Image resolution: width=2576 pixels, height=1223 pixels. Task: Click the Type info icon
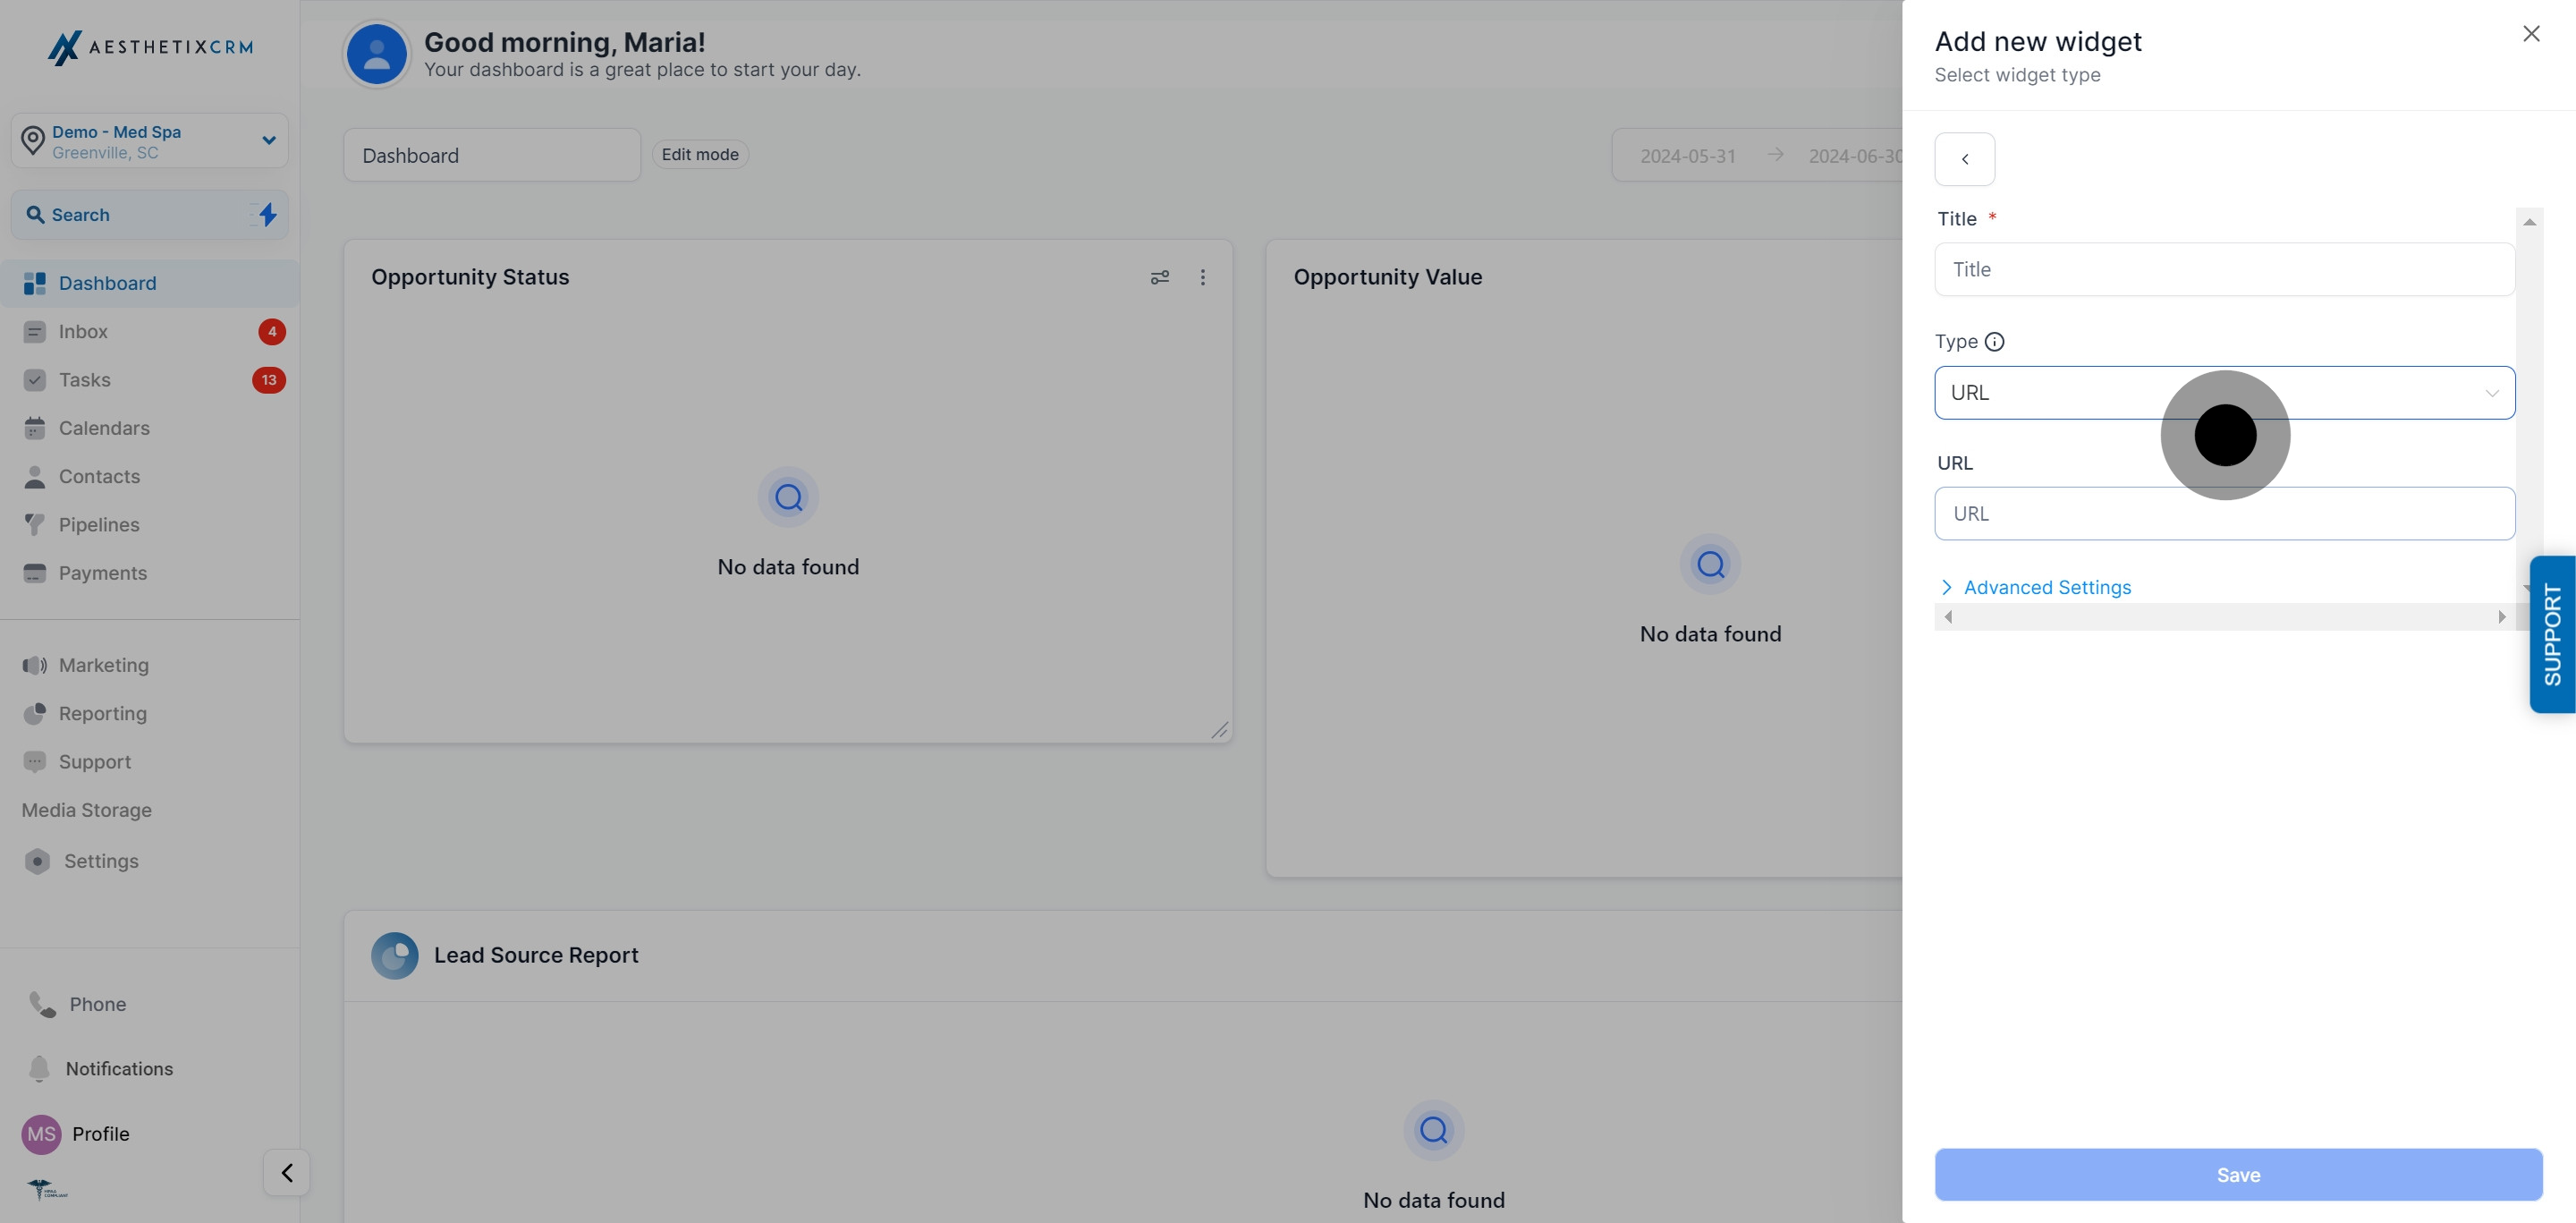pyautogui.click(x=1994, y=342)
